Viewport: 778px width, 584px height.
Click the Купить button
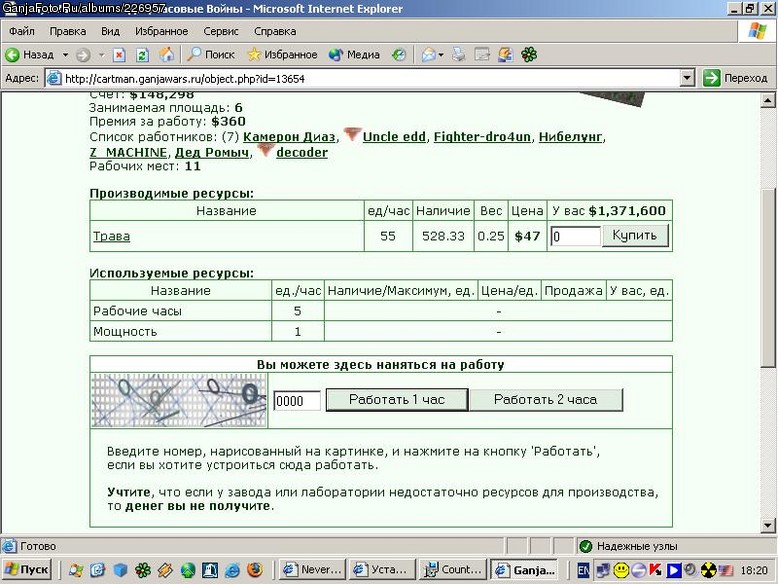click(635, 235)
